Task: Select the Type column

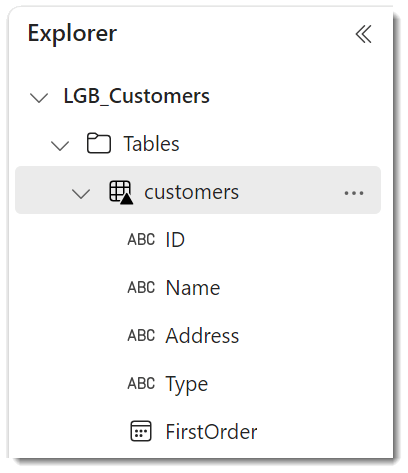Action: click(187, 384)
